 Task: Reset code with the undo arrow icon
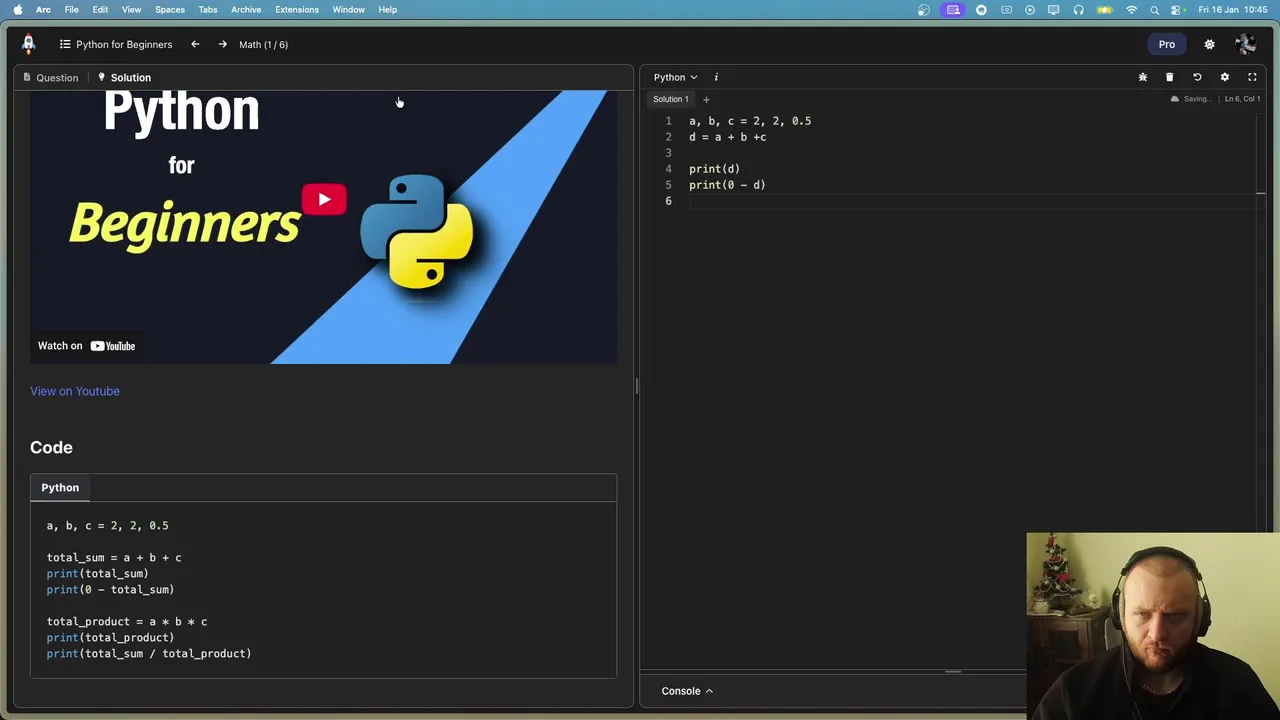point(1197,77)
